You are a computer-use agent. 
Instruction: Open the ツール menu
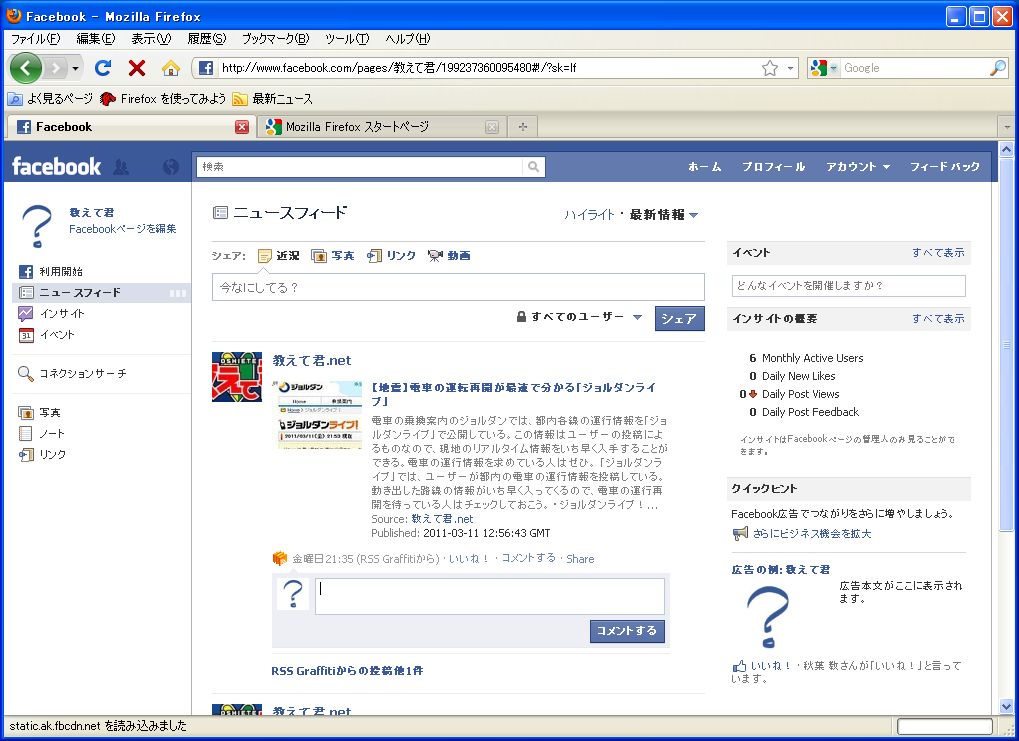347,39
